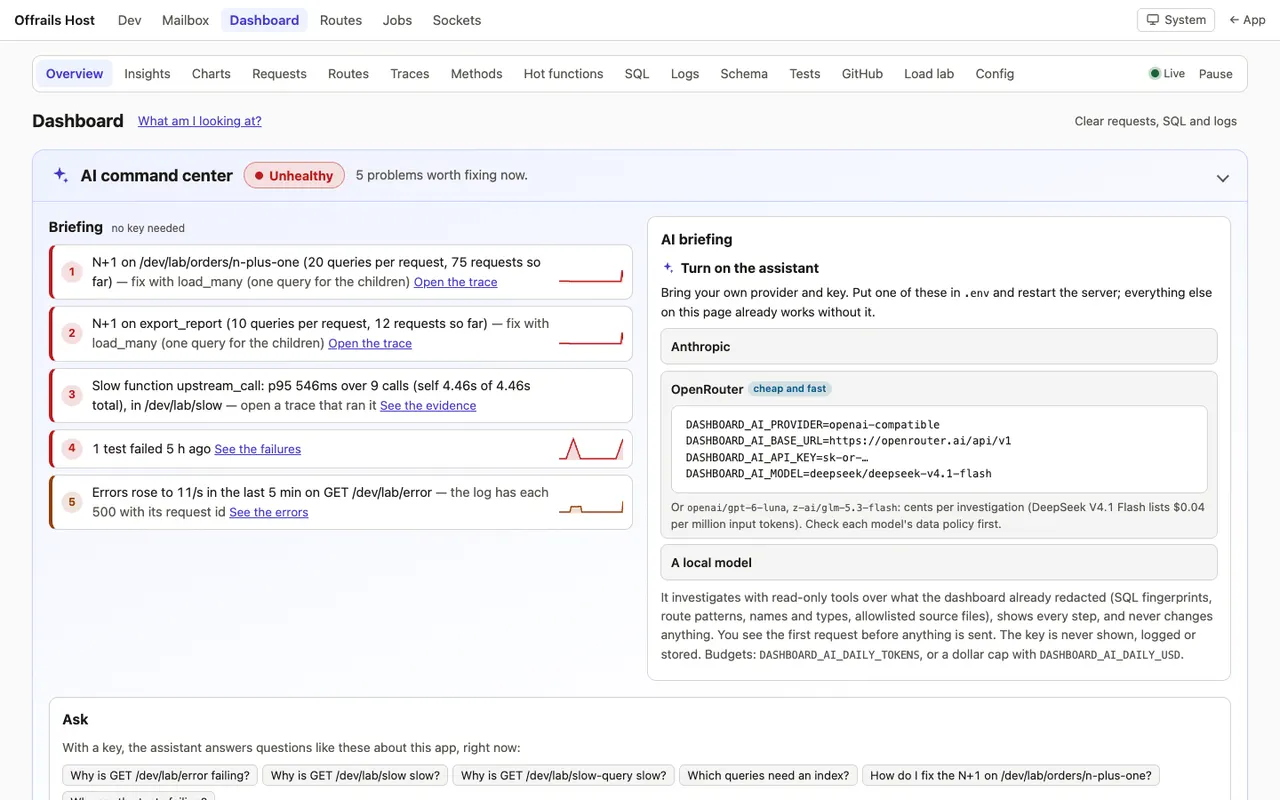Expand the A local model section
Viewport: 1280px width, 800px height.
(939, 563)
